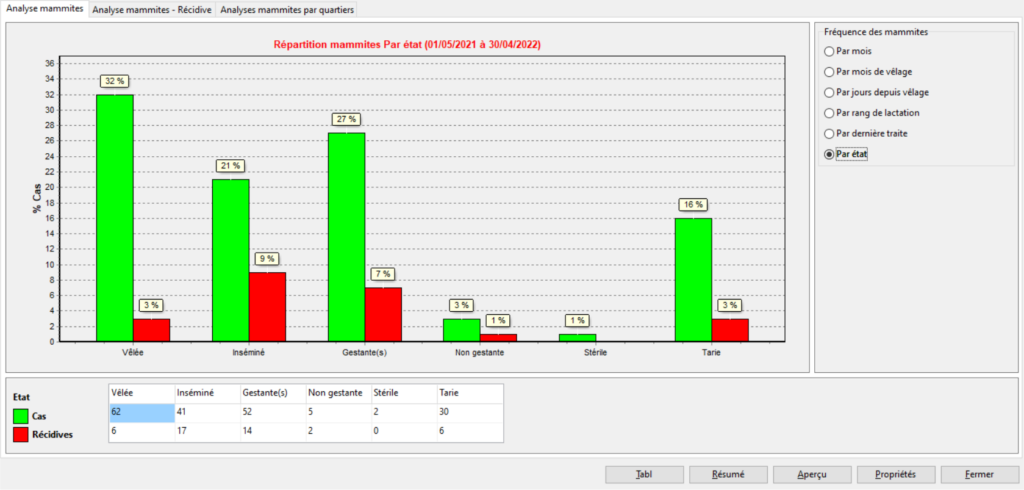Pick Par rang de lactation option

click(x=828, y=113)
